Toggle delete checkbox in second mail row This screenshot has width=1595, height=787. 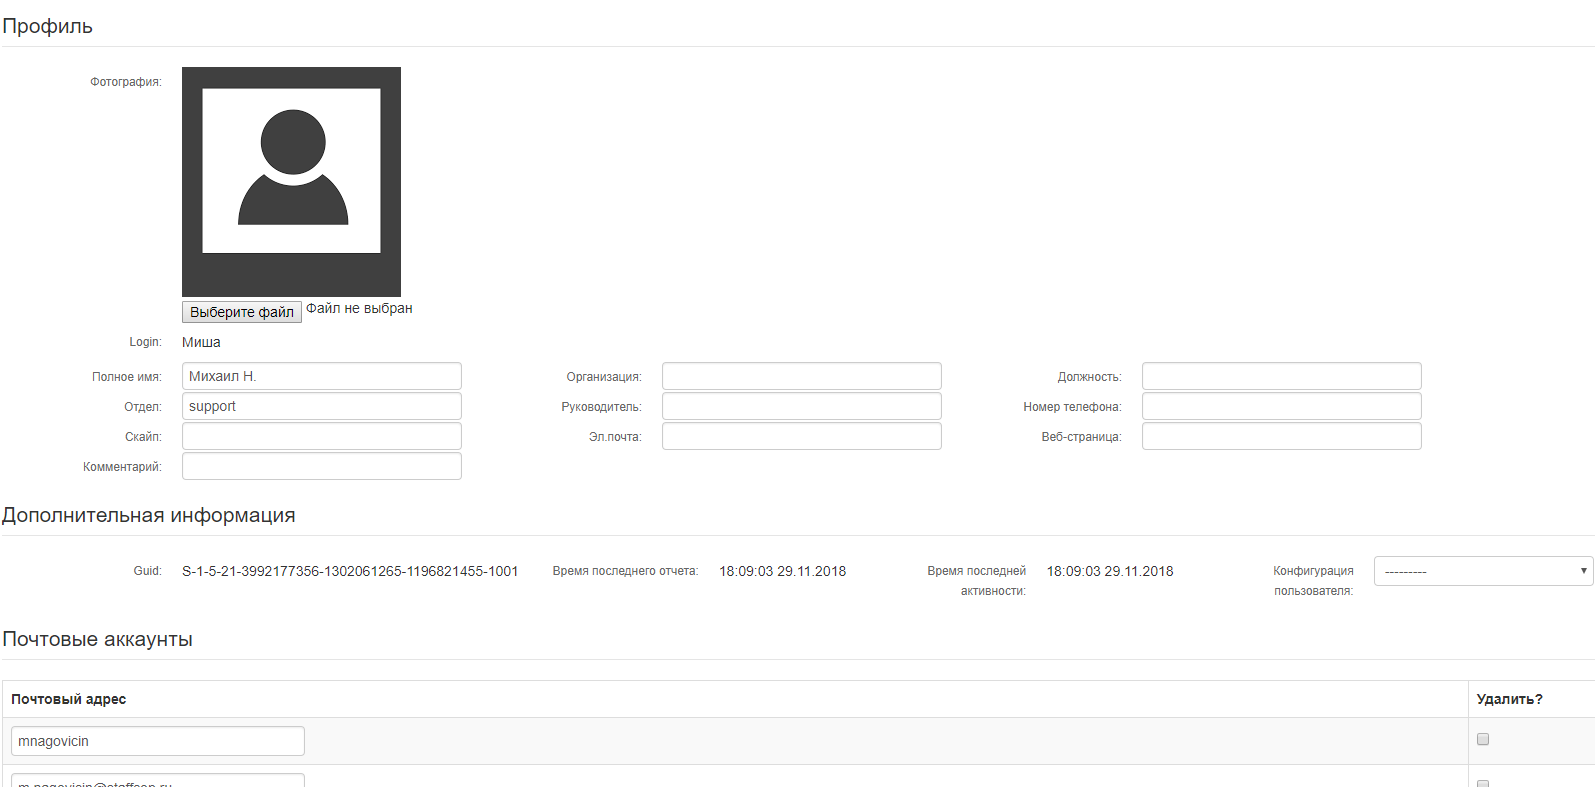[x=1483, y=783]
